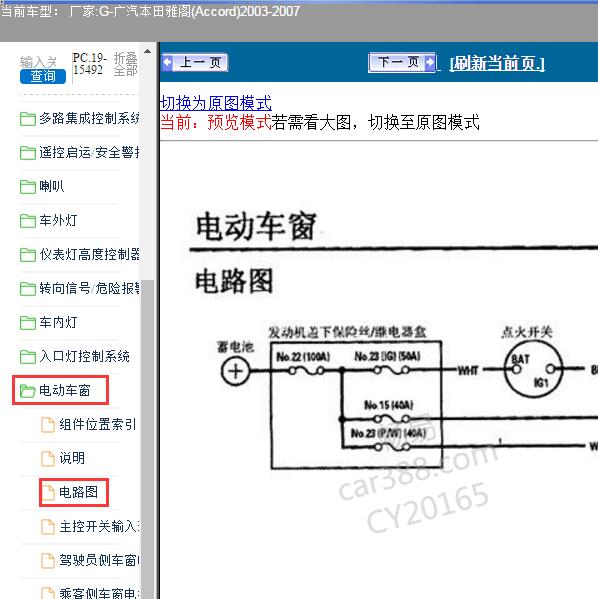Click the folder icon beside 多路集成控制系统
This screenshot has height=599, width=598.
tap(28, 119)
